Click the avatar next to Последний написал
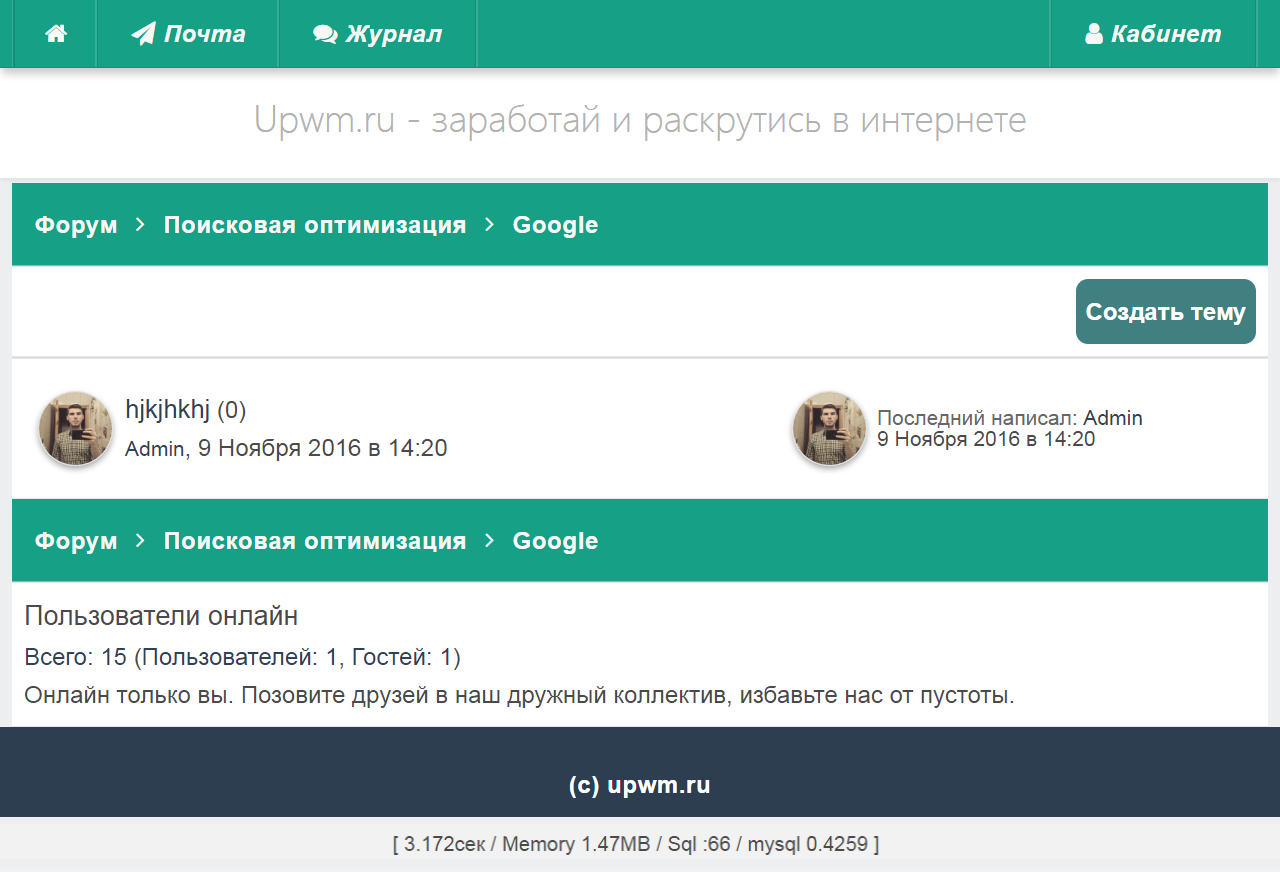Image resolution: width=1280 pixels, height=872 pixels. point(830,428)
